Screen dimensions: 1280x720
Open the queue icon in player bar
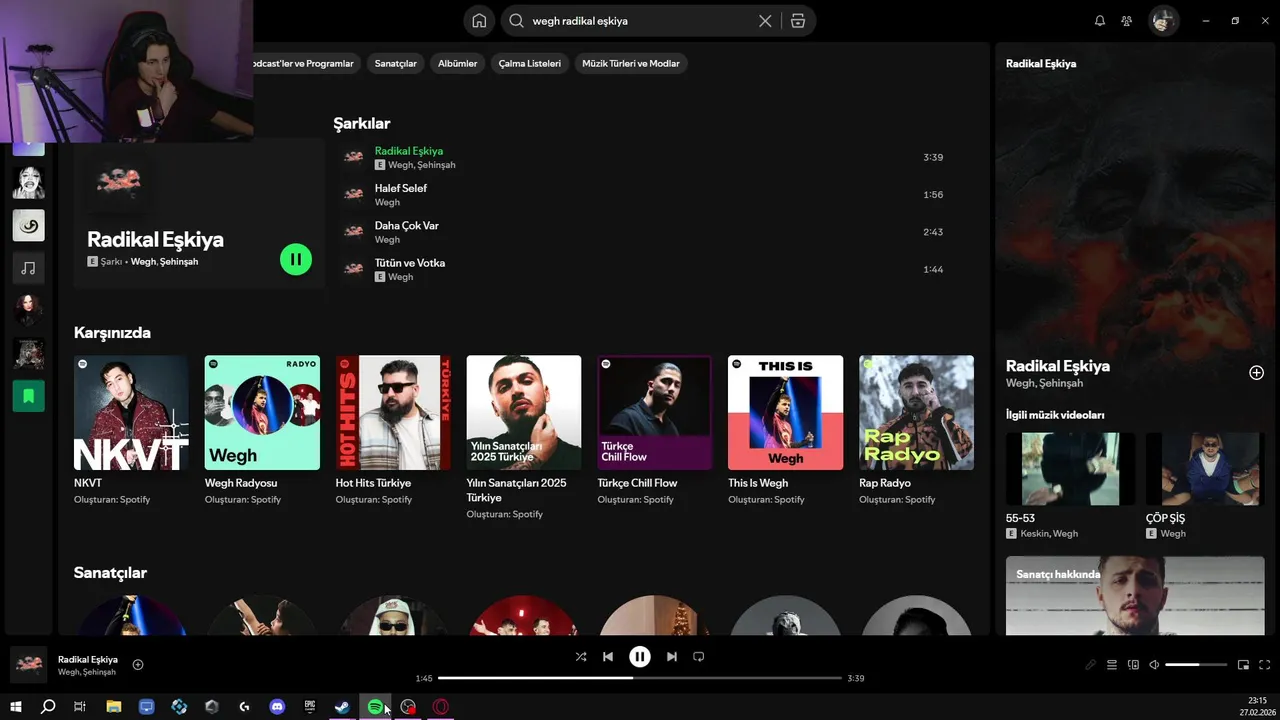[1112, 665]
